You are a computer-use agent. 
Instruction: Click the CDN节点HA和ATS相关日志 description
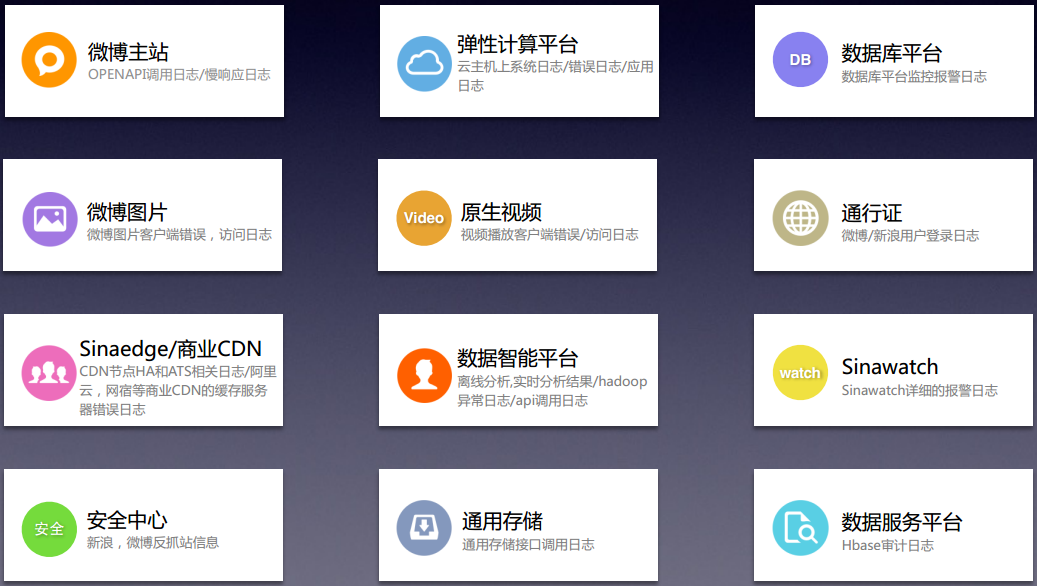pos(178,390)
